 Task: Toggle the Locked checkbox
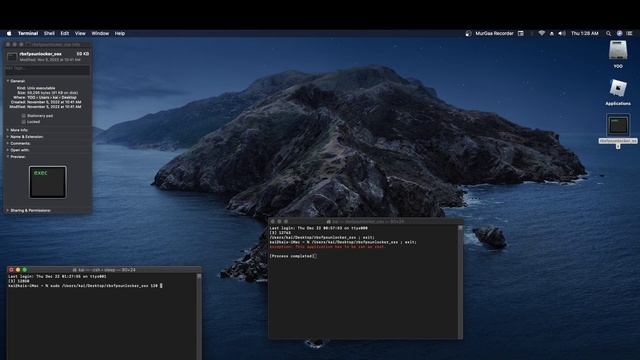[24, 122]
